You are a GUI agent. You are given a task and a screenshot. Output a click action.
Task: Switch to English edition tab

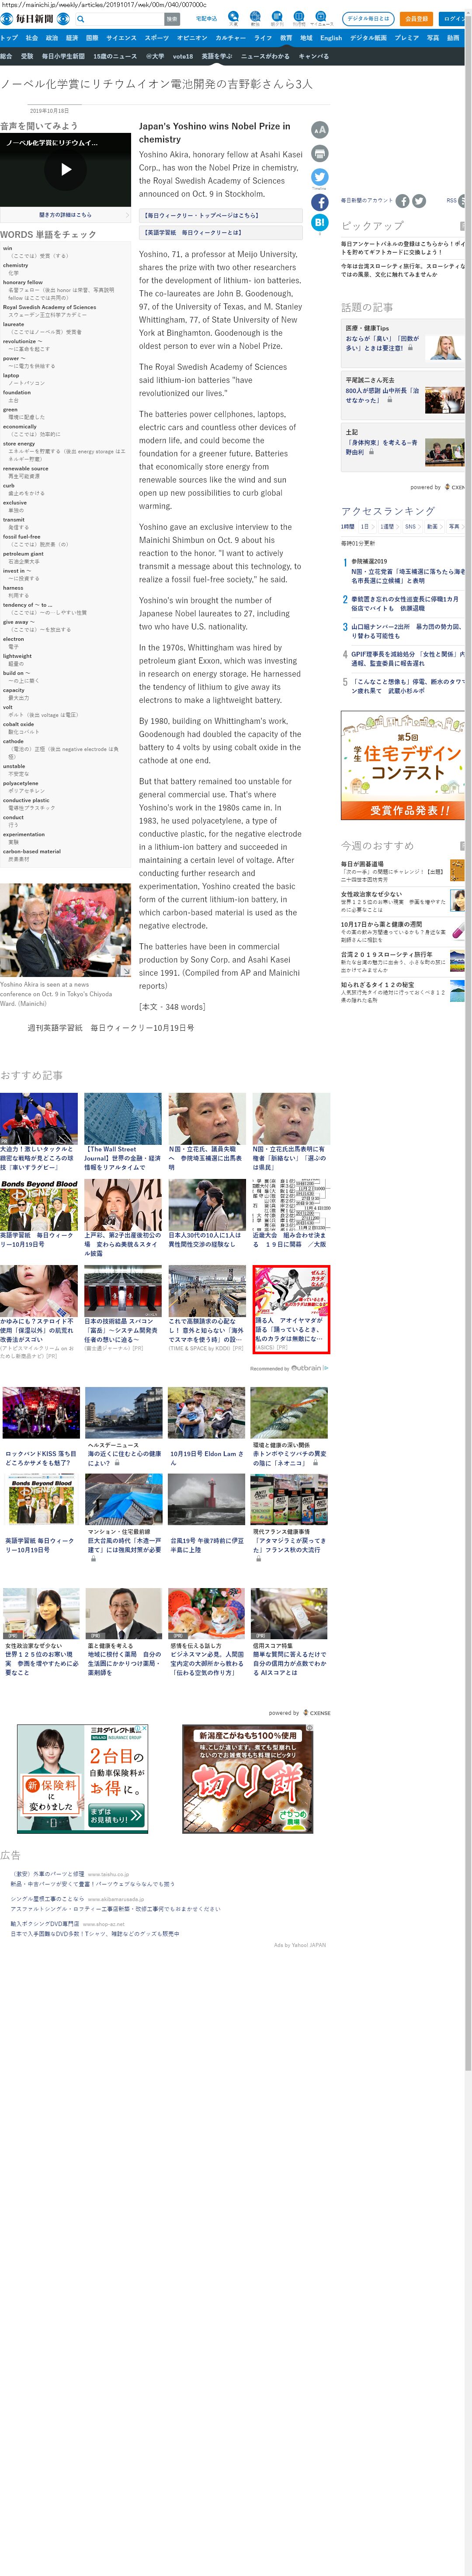(x=331, y=38)
